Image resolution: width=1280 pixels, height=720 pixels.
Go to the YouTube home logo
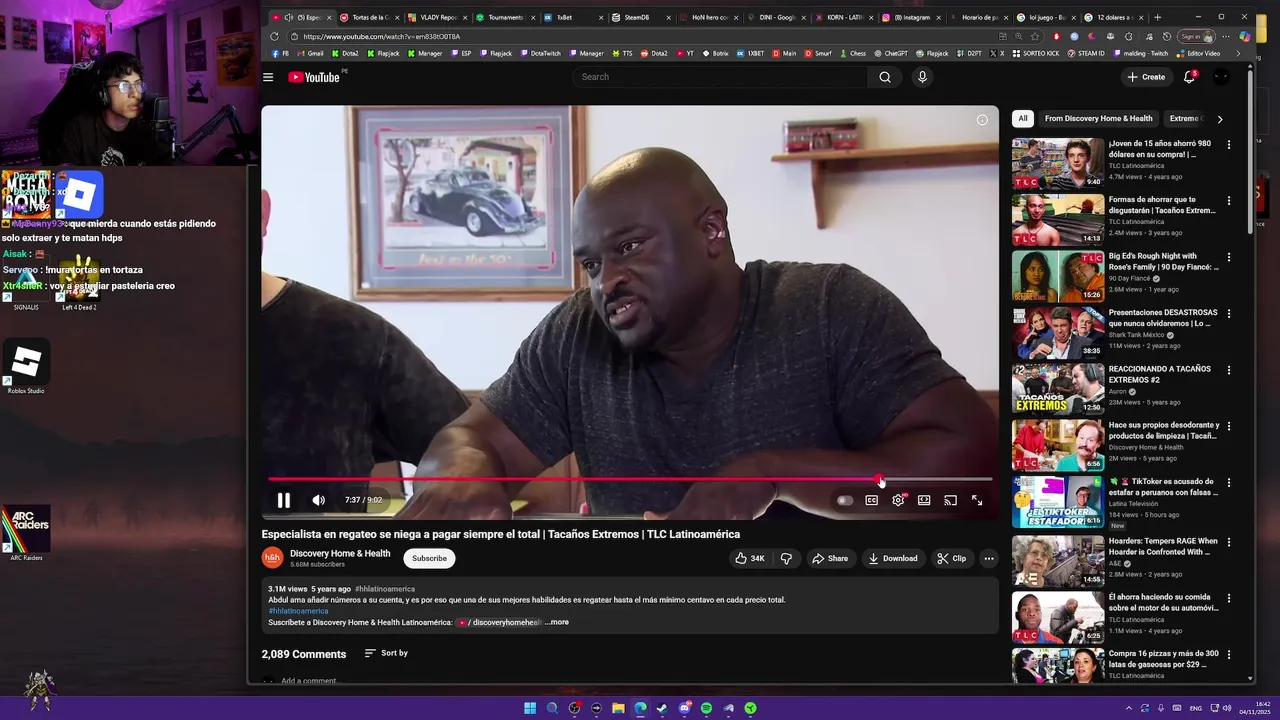(x=314, y=77)
